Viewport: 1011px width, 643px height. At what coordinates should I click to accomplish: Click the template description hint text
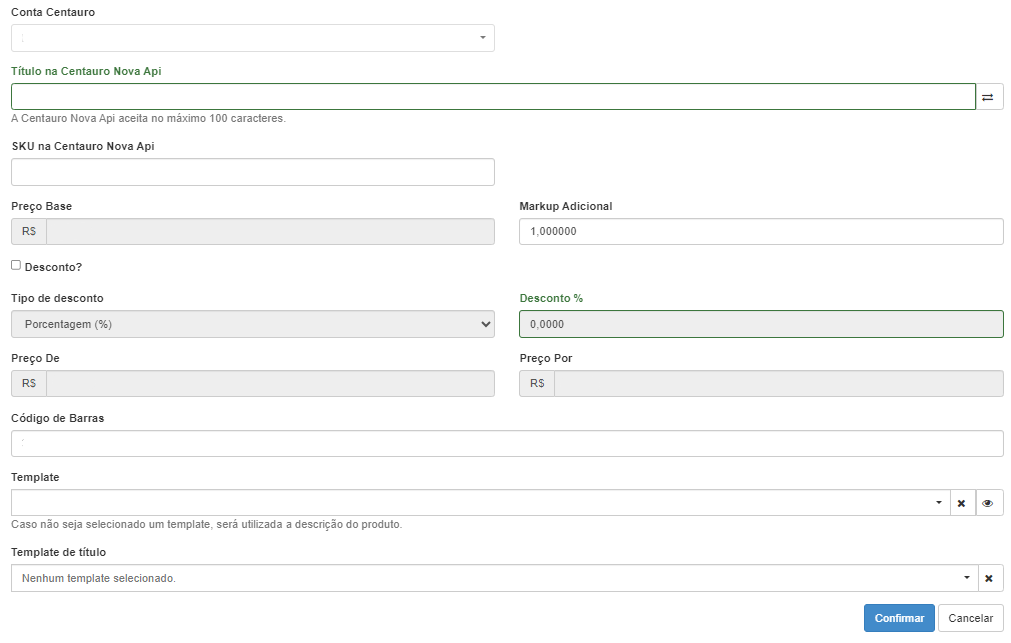click(x=206, y=524)
